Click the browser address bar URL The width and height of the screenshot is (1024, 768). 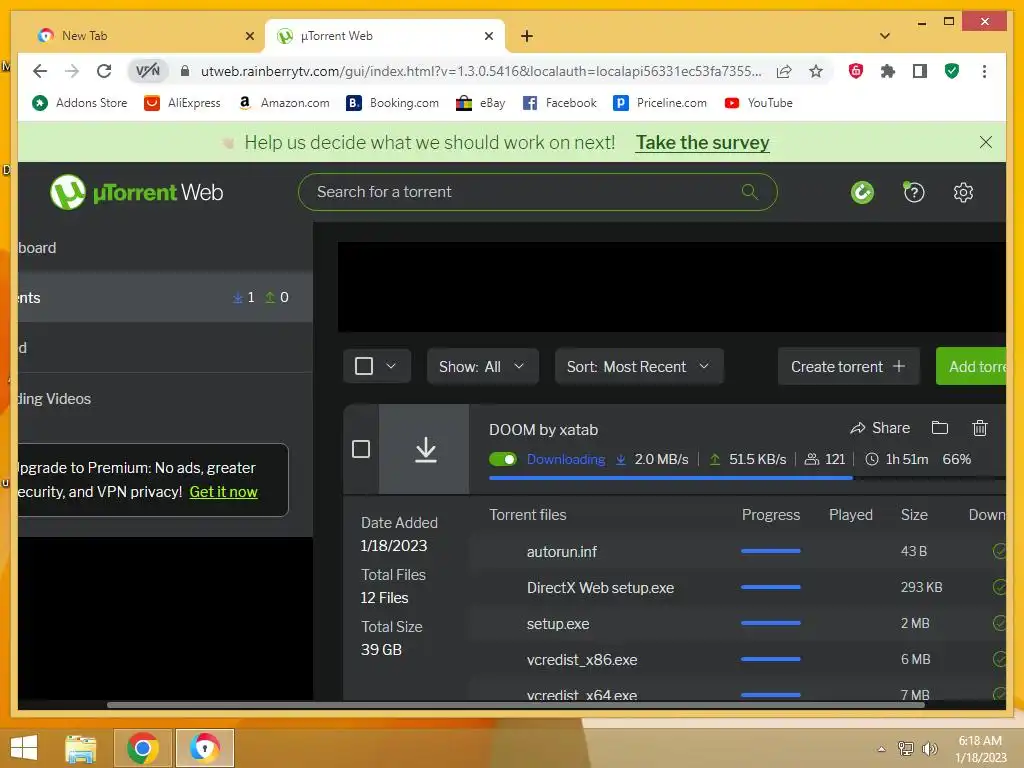tap(481, 71)
